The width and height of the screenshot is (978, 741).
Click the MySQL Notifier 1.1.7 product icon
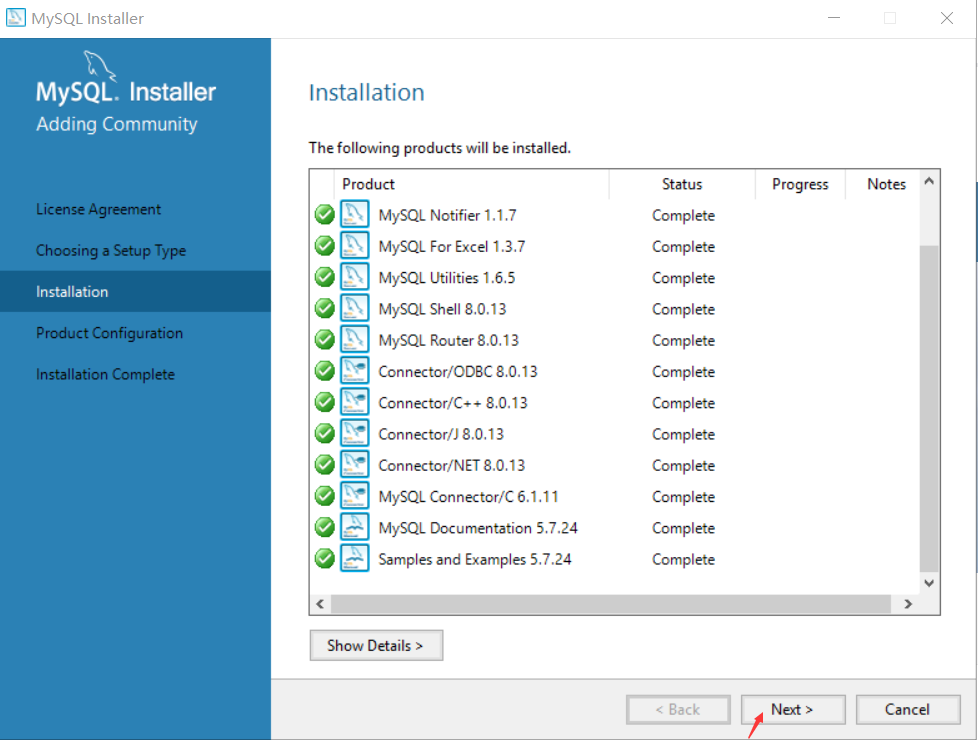tap(354, 214)
